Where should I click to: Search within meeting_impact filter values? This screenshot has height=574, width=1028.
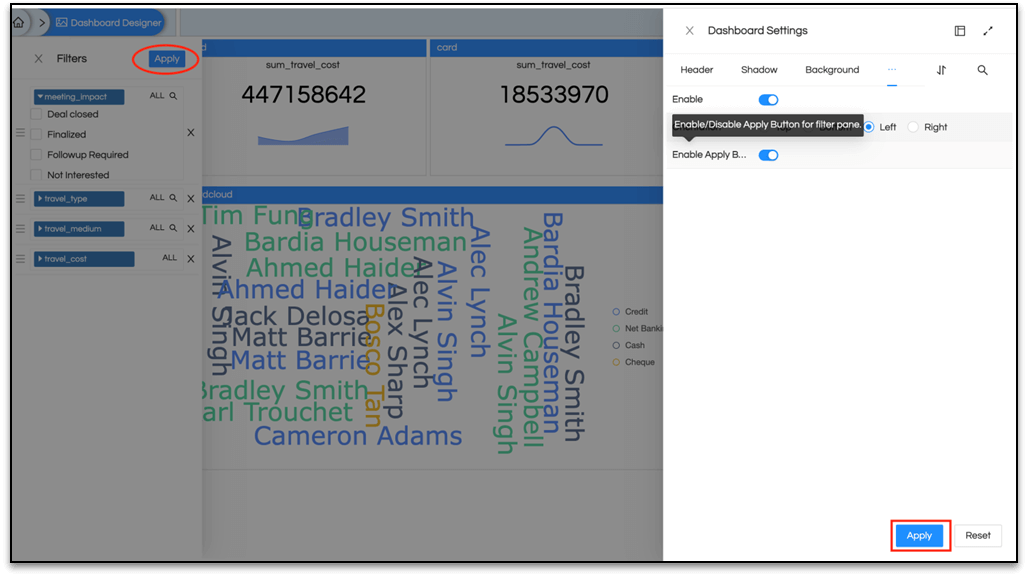pyautogui.click(x=174, y=96)
